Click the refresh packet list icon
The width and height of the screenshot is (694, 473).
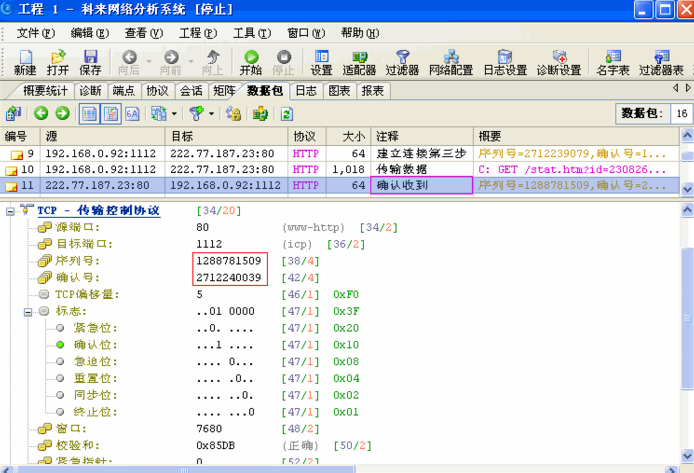(x=287, y=114)
